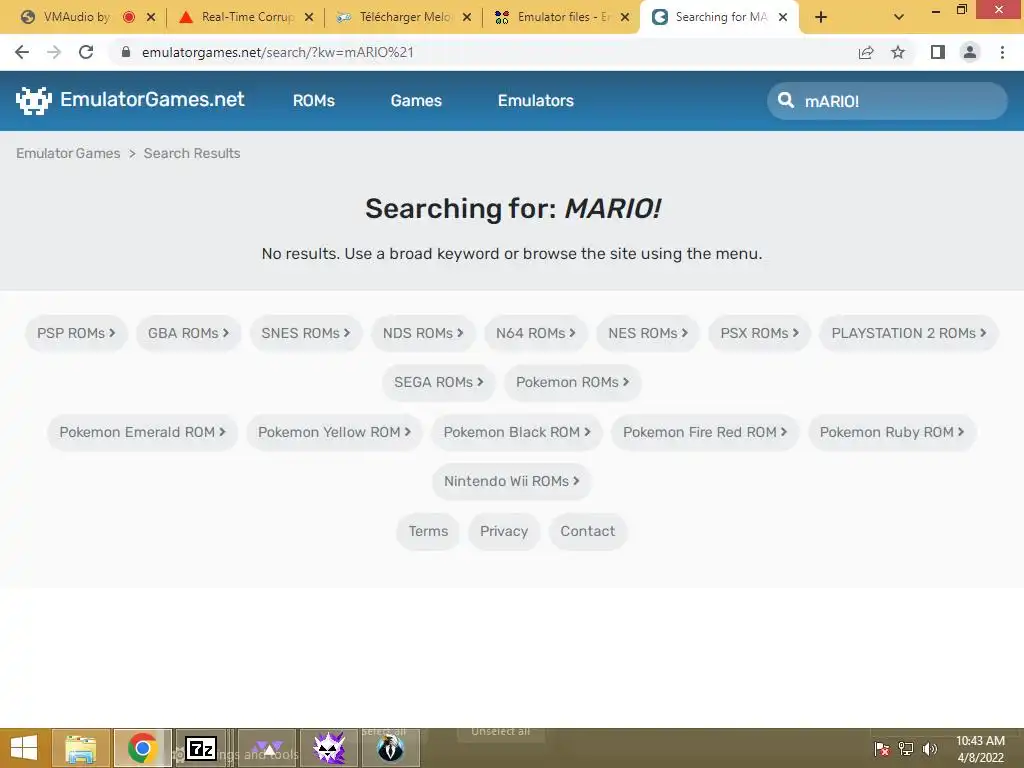Switch to the VMAudio tab
Screen dimensions: 1024x768
point(76,17)
